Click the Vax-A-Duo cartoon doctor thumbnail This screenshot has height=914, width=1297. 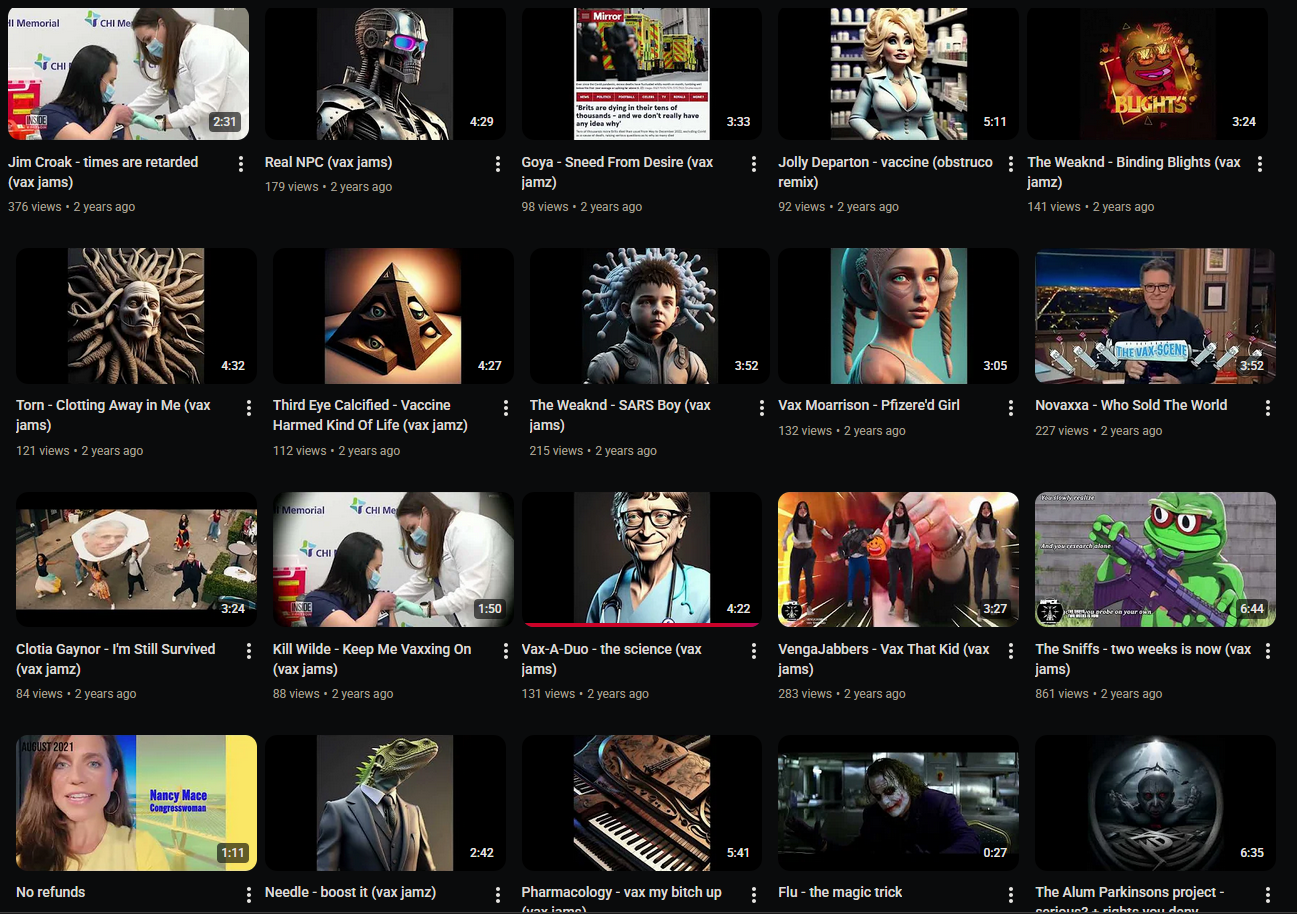coord(642,560)
